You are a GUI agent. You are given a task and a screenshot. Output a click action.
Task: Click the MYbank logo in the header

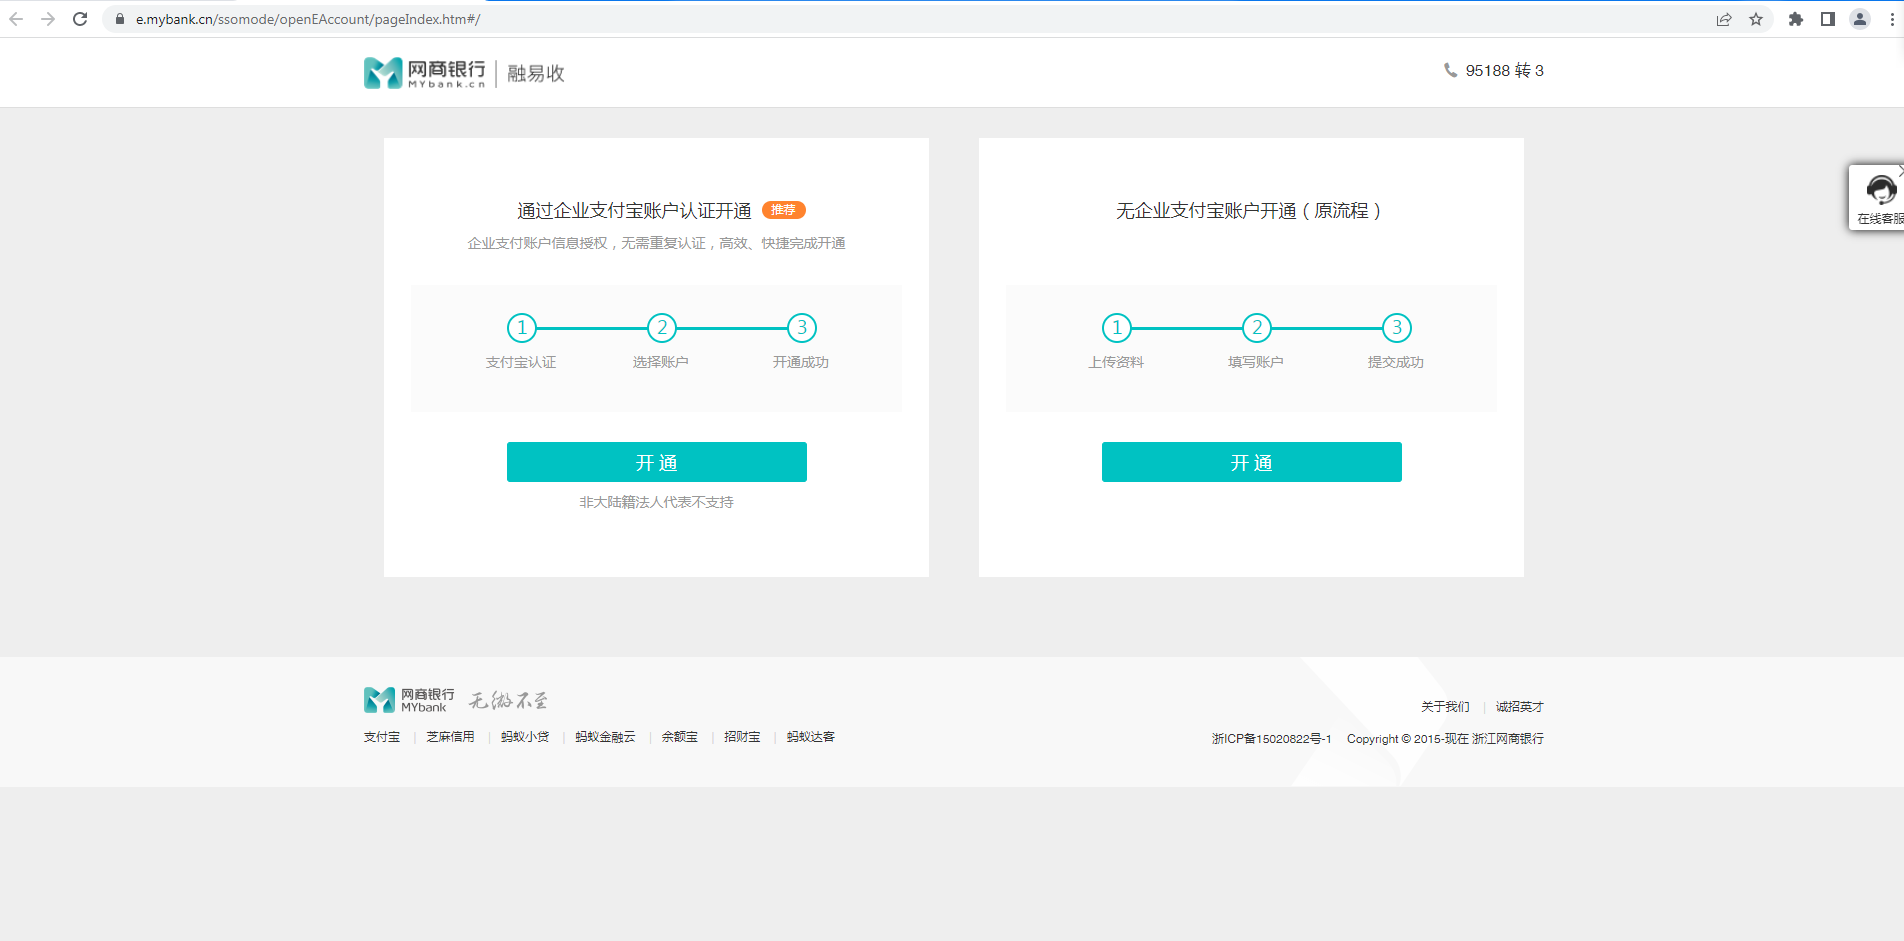(425, 73)
